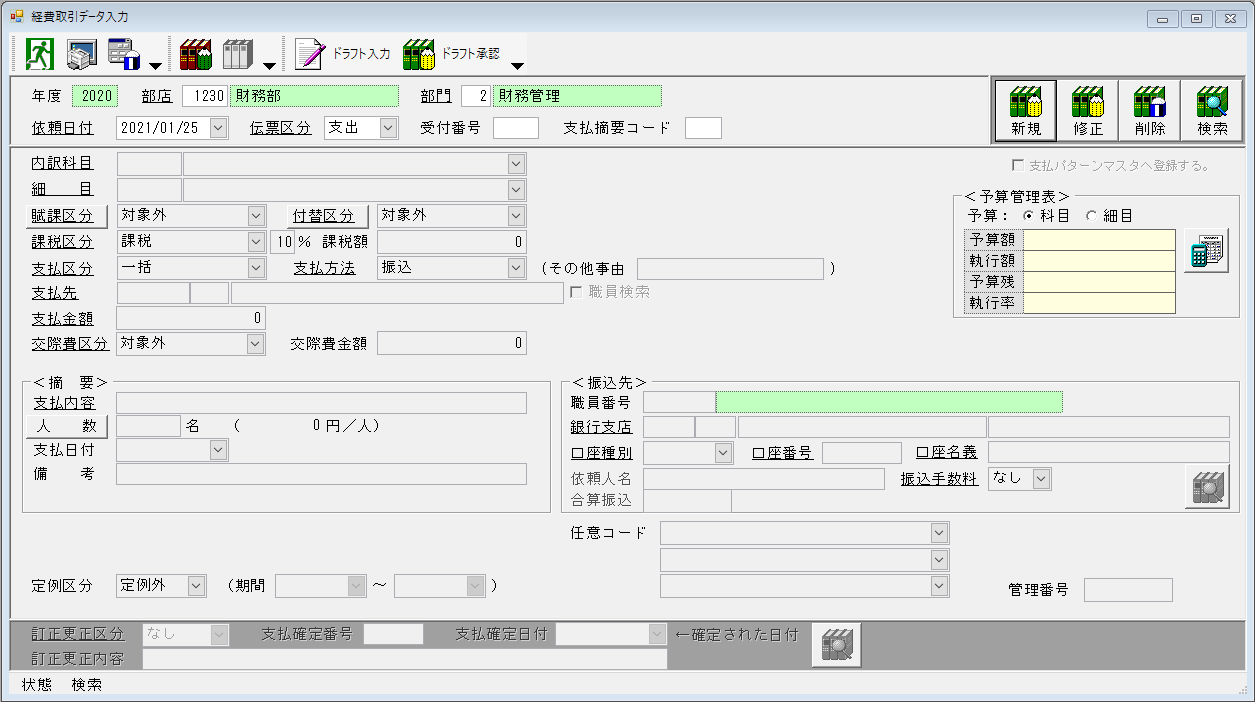Screen dimensions: 1255x702
Task: Expand the 振込手数料 dropdown showing なし
Action: click(x=1042, y=479)
